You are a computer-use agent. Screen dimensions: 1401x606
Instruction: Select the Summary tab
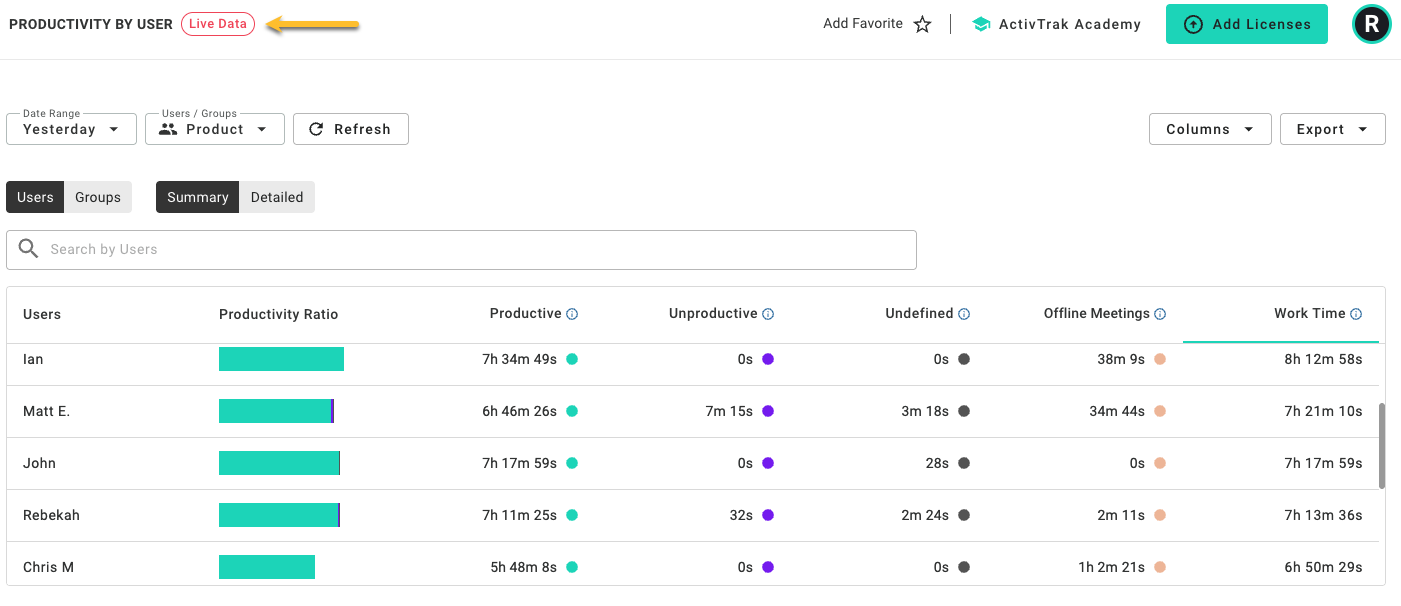[x=198, y=197]
